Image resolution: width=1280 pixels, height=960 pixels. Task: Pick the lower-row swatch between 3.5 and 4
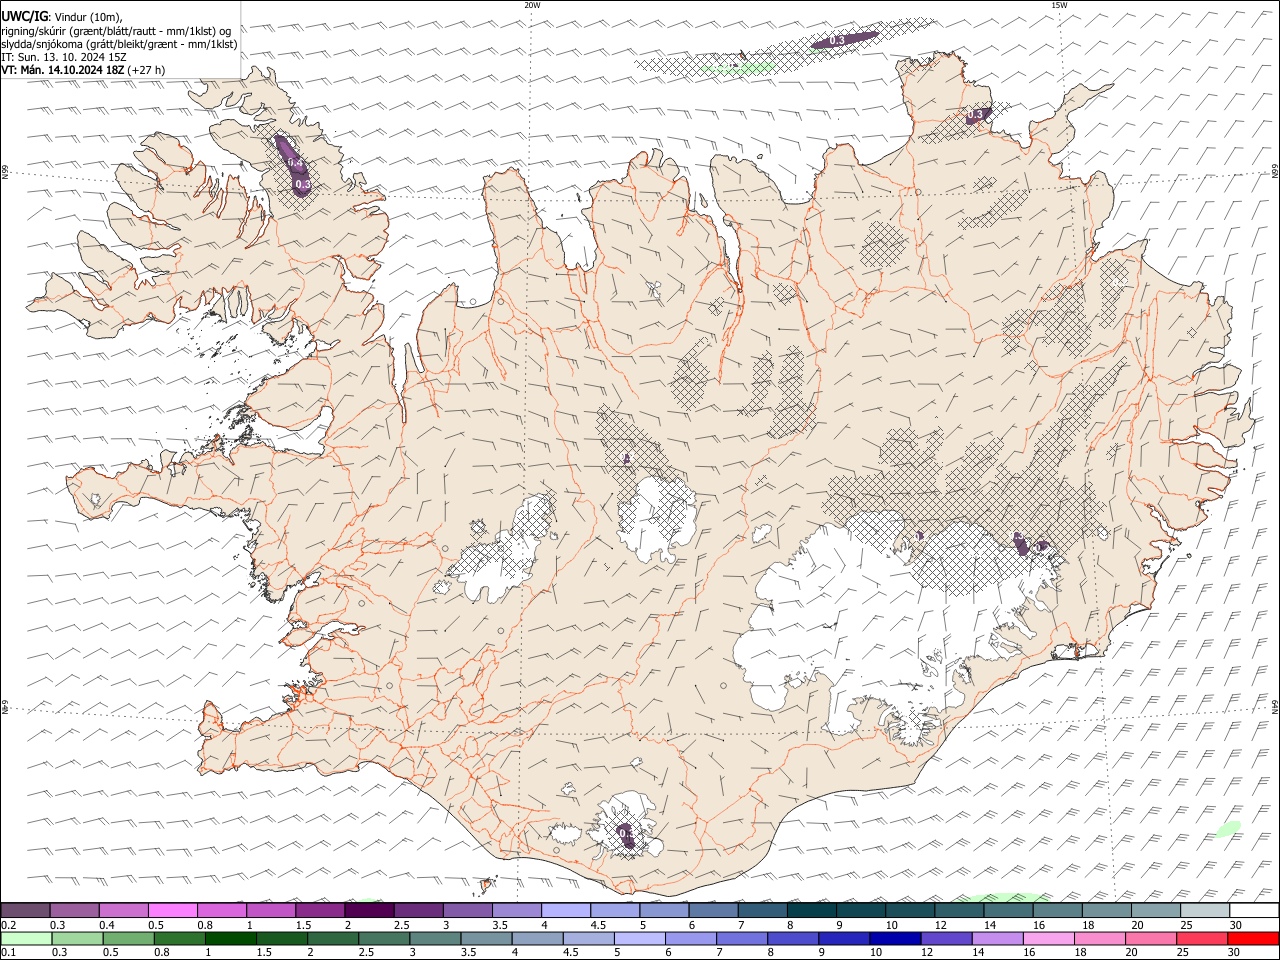[x=487, y=938]
